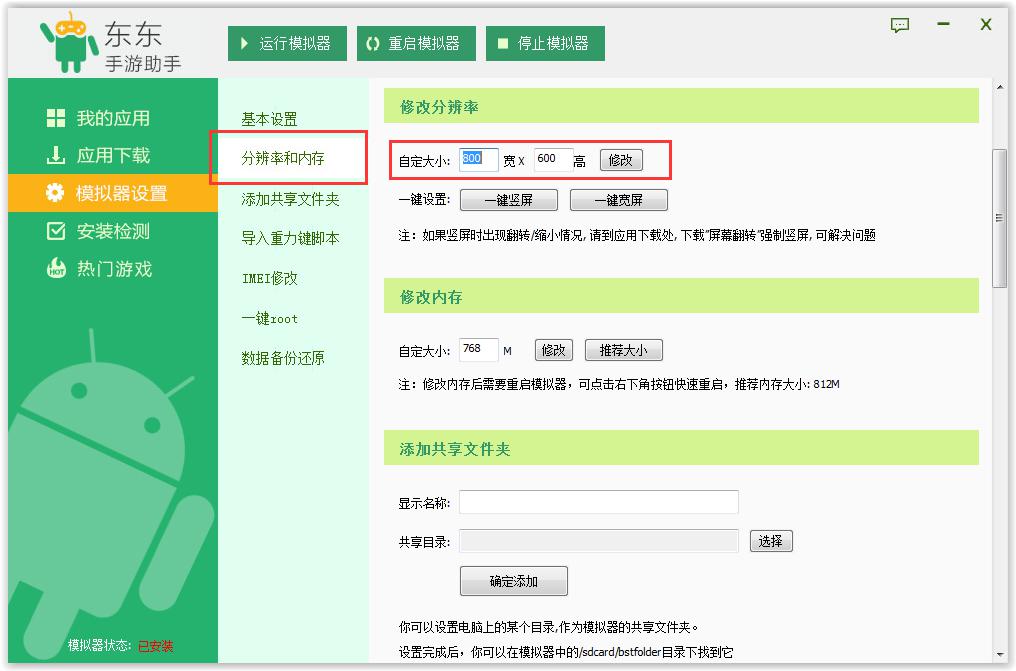The width and height of the screenshot is (1016, 671).
Task: Click 推荐大小 memory button
Action: coord(623,350)
